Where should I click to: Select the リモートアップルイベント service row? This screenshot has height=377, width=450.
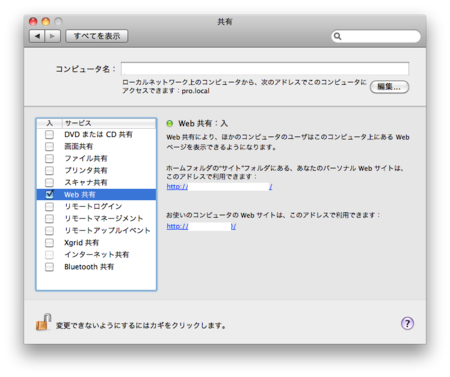(x=96, y=230)
